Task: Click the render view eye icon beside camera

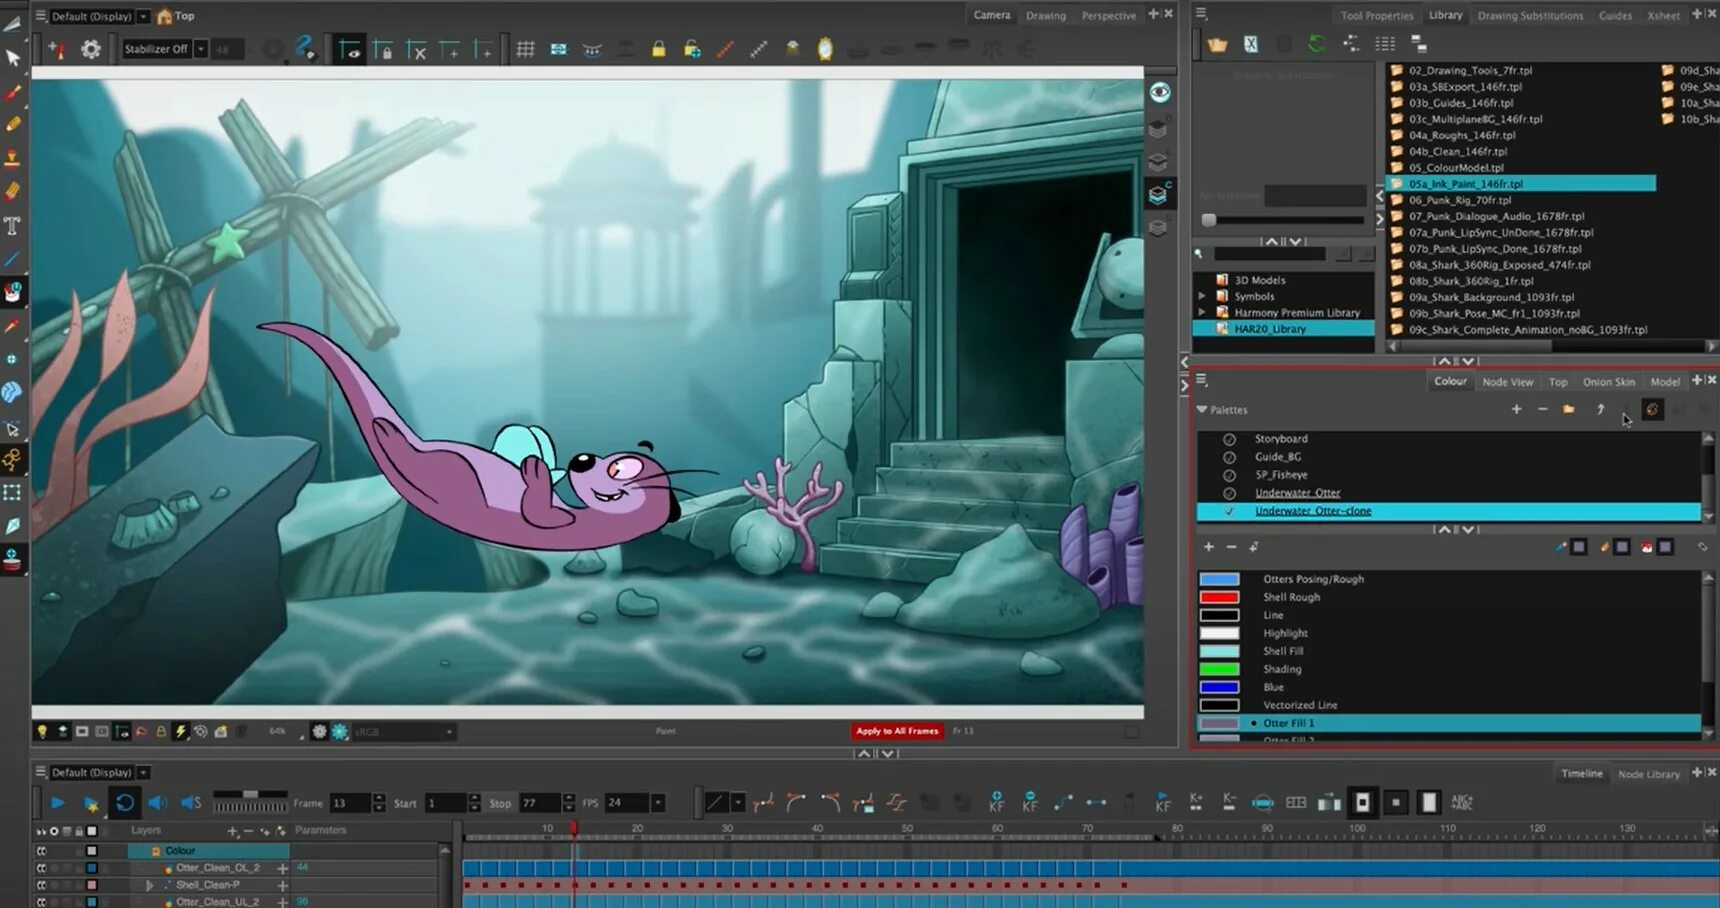Action: [1159, 93]
